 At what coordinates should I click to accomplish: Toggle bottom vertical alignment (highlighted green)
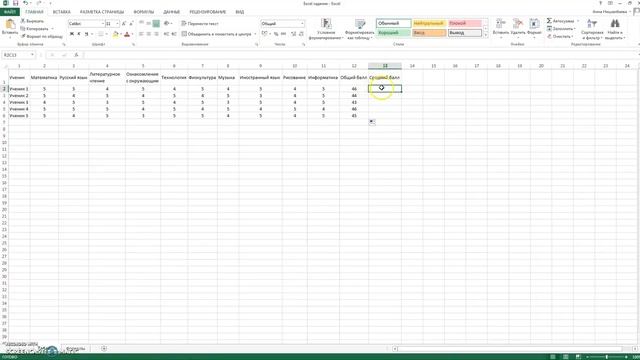156,24
